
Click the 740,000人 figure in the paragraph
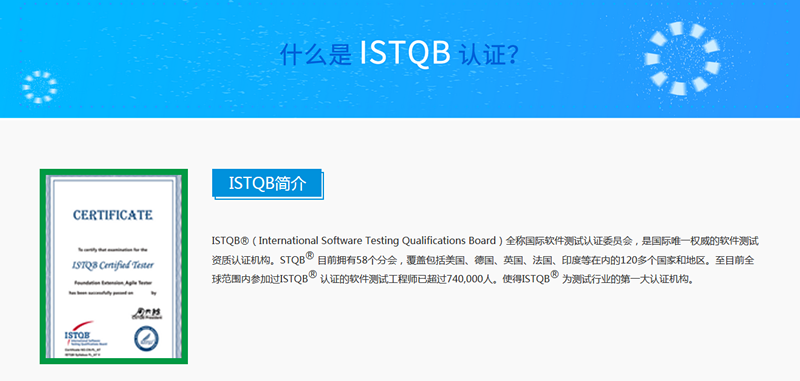[x=469, y=280]
